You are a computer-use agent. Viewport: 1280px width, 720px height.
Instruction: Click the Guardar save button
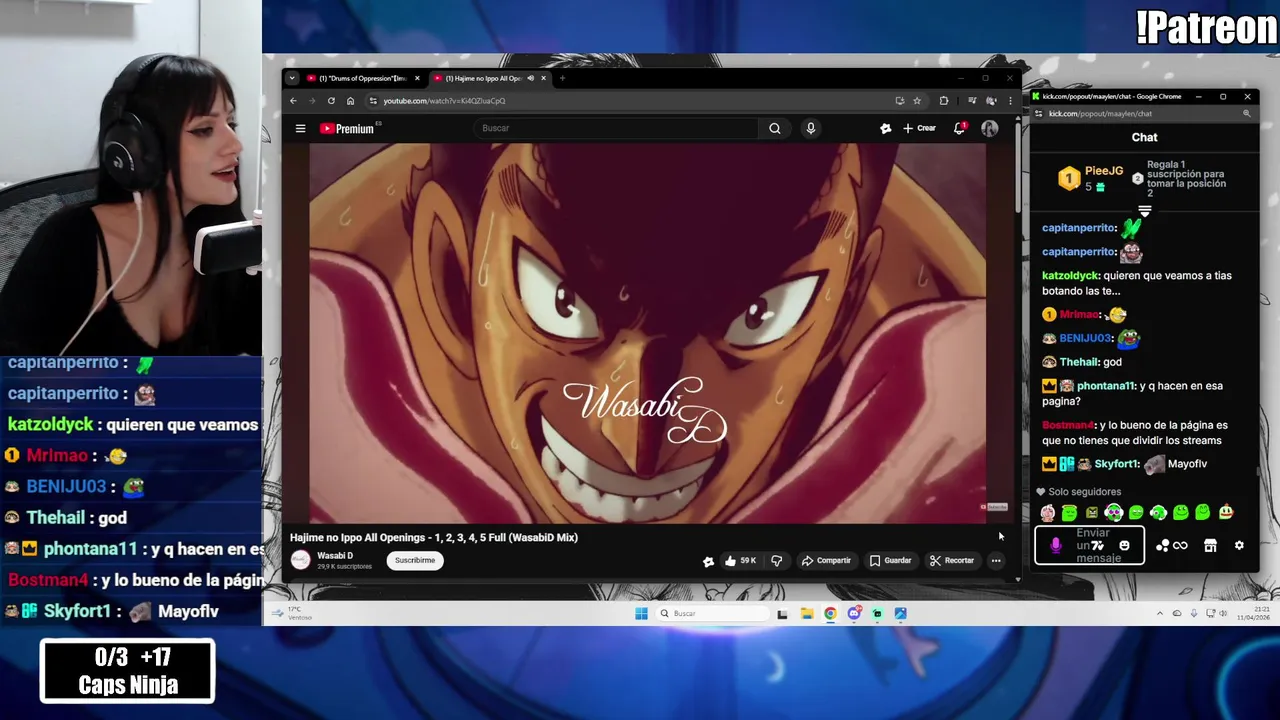tap(890, 560)
